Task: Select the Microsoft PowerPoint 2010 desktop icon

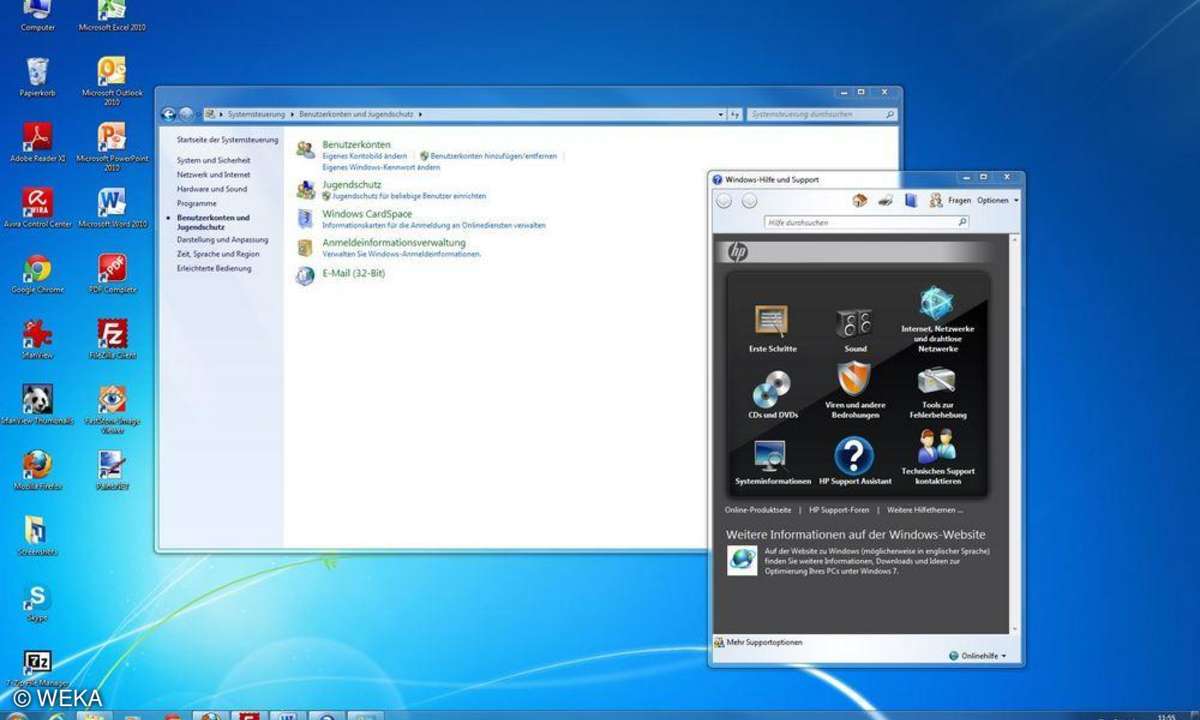Action: pyautogui.click(x=112, y=136)
